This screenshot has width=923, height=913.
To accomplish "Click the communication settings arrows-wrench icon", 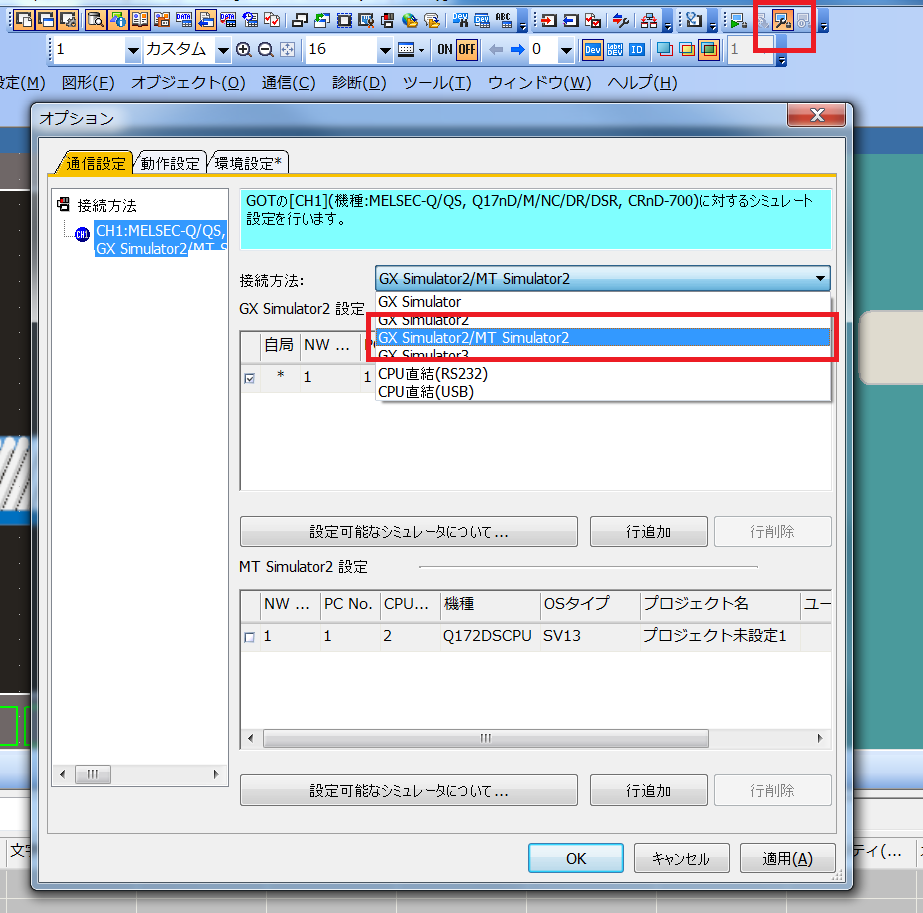I will pyautogui.click(x=620, y=21).
